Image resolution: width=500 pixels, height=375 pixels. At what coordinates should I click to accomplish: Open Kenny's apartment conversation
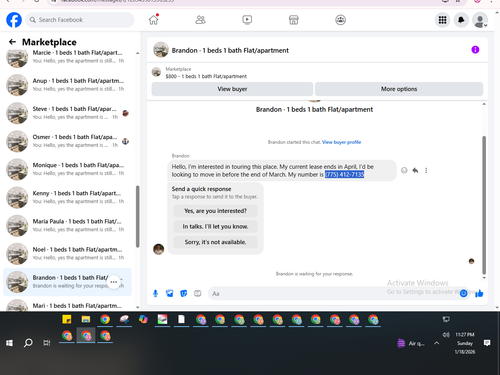[67, 197]
